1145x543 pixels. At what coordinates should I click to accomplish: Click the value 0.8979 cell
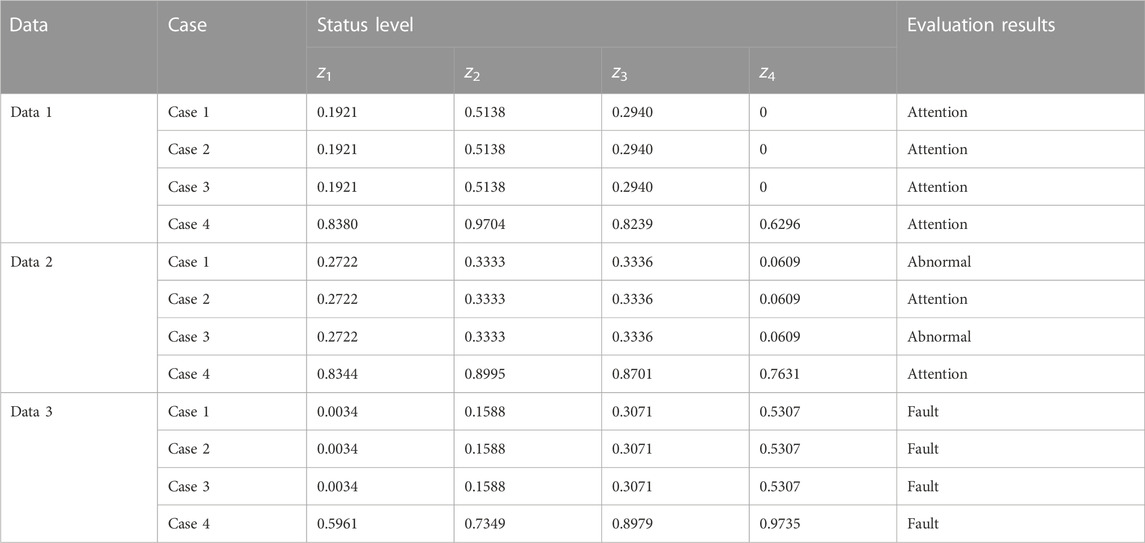[675, 524]
